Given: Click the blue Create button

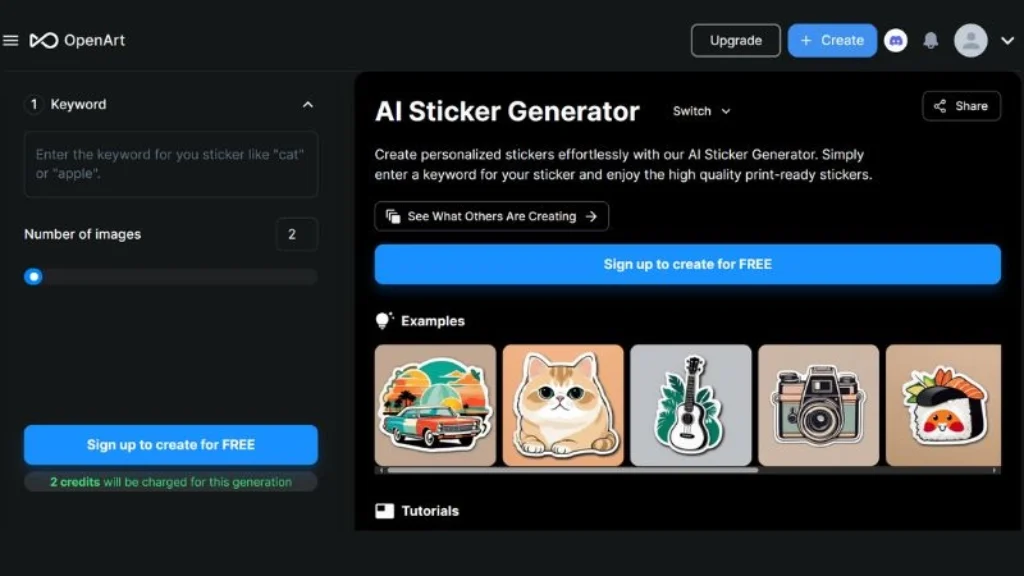Looking at the screenshot, I should tap(832, 40).
